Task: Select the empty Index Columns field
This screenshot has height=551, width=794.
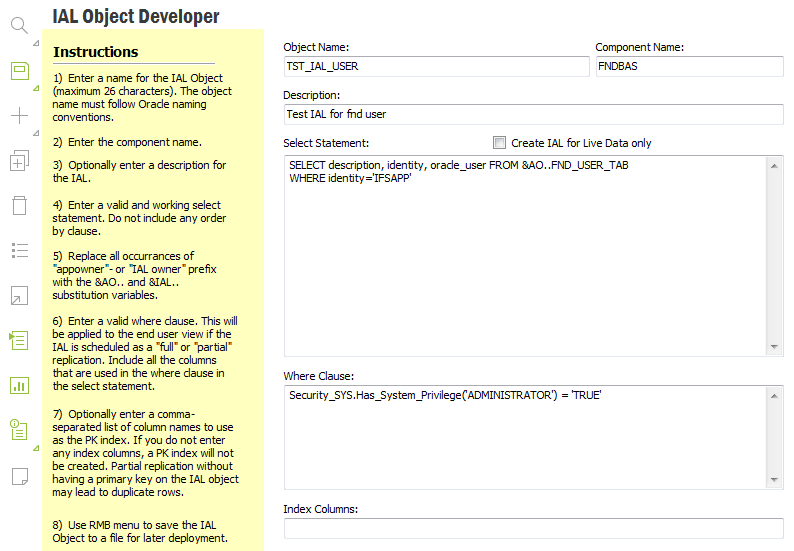Action: point(533,528)
